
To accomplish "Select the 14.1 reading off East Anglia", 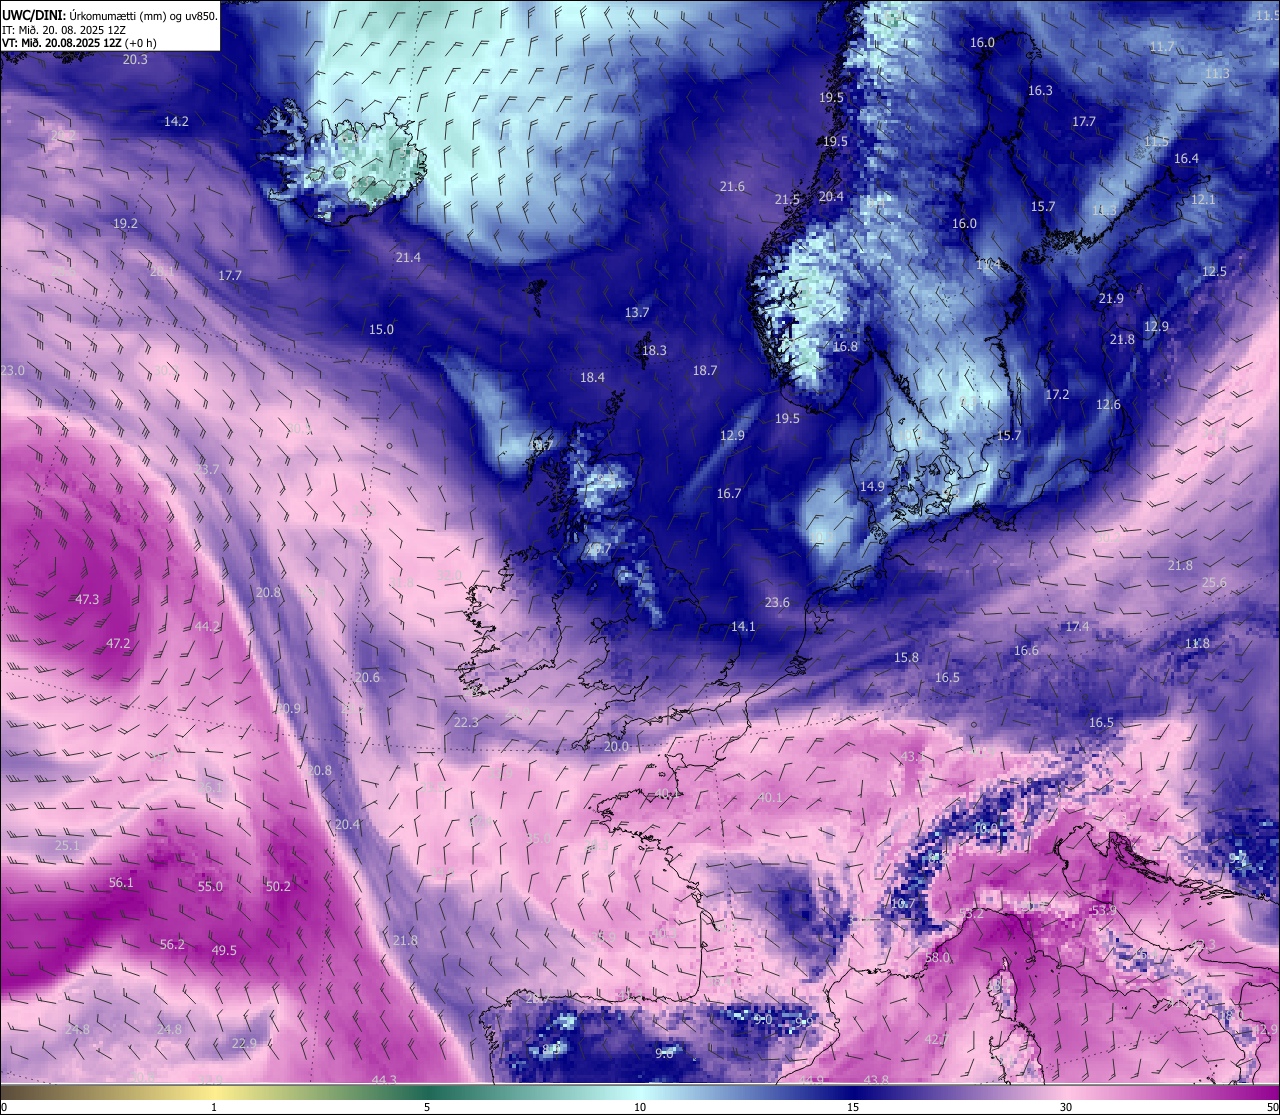I will [x=743, y=627].
